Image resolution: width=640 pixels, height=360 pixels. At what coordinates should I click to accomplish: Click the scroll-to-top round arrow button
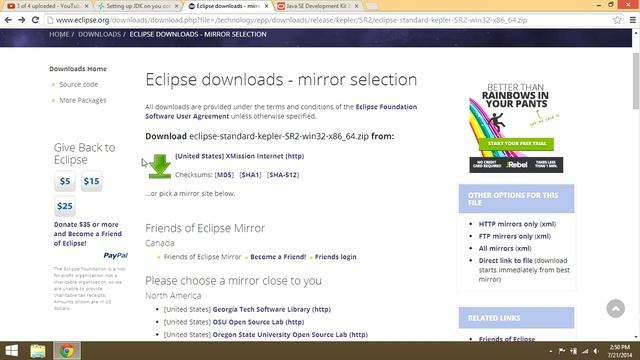616,308
